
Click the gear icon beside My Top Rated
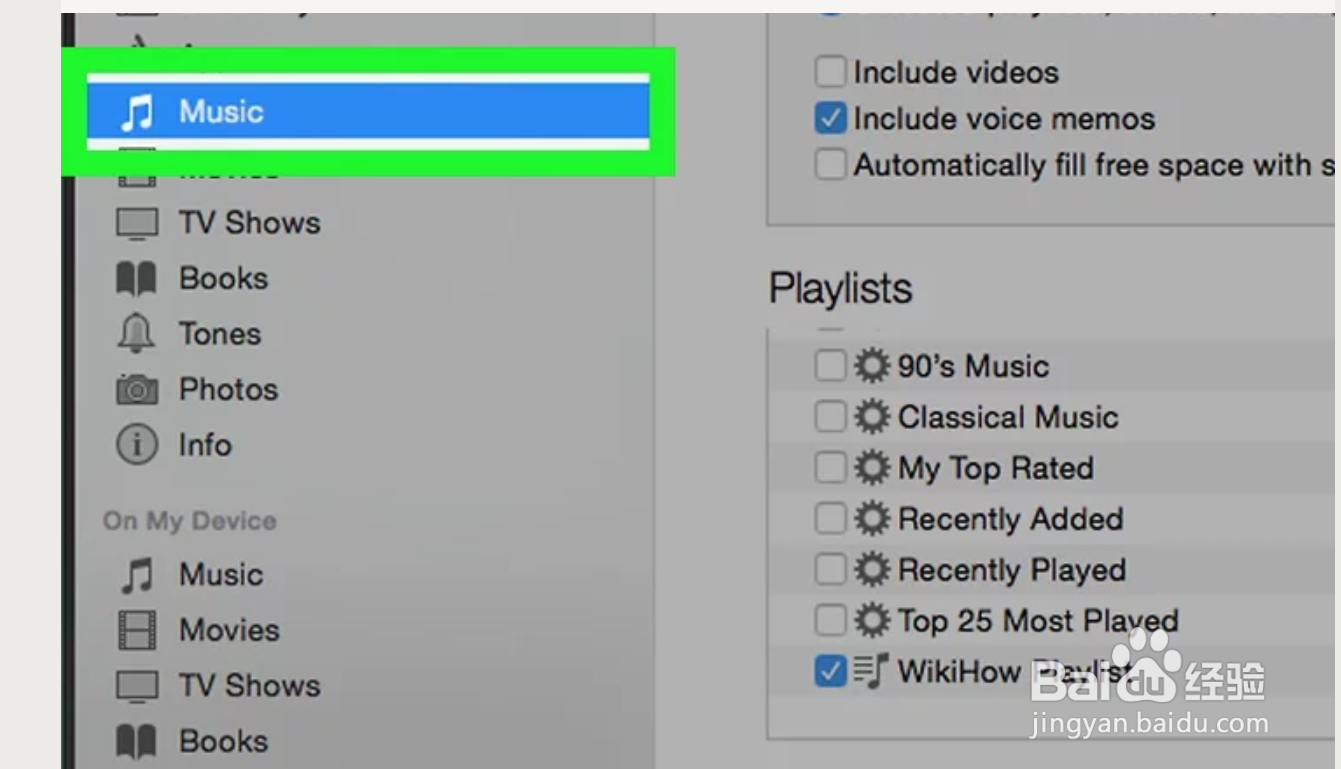[872, 468]
